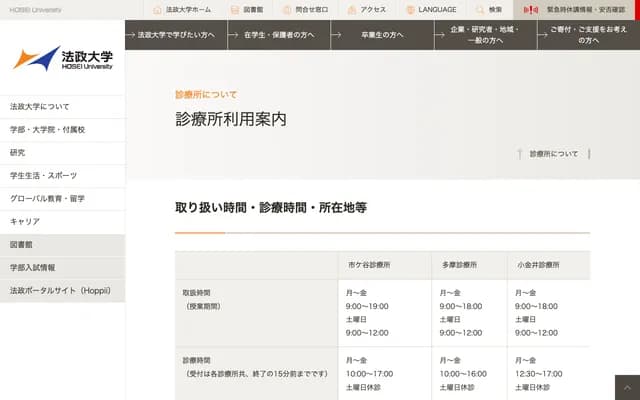Click the home icon beside 法政大学ホーム

coord(157,9)
